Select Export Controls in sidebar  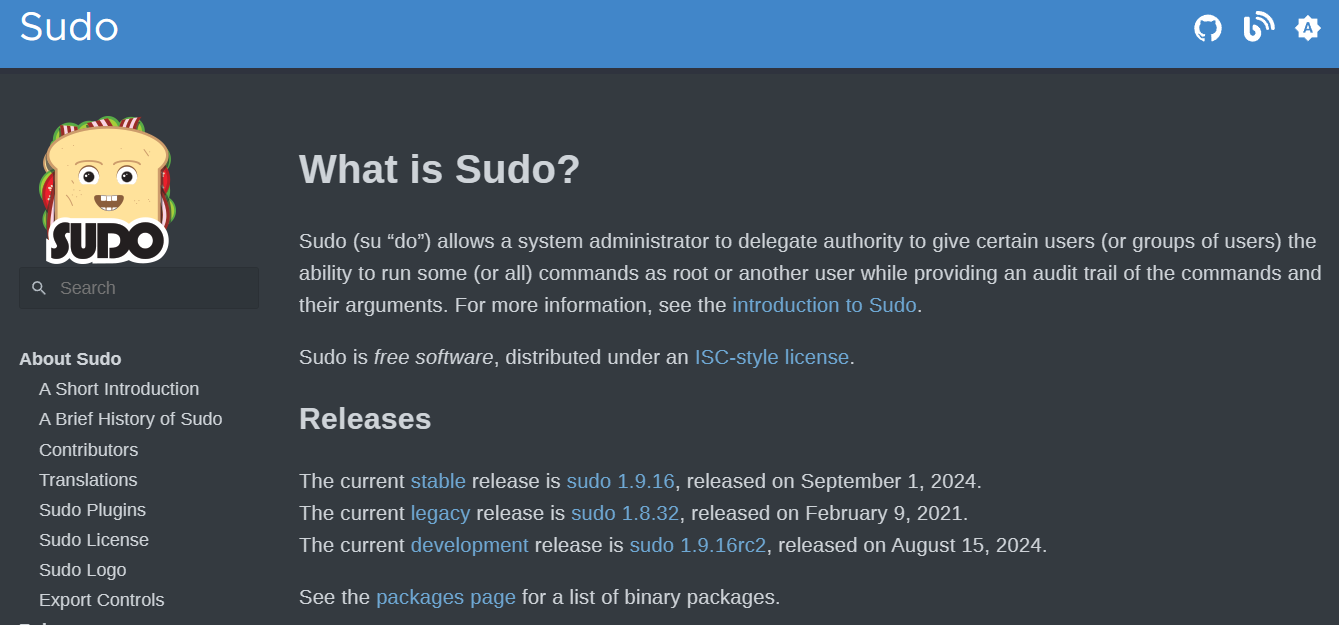102,600
